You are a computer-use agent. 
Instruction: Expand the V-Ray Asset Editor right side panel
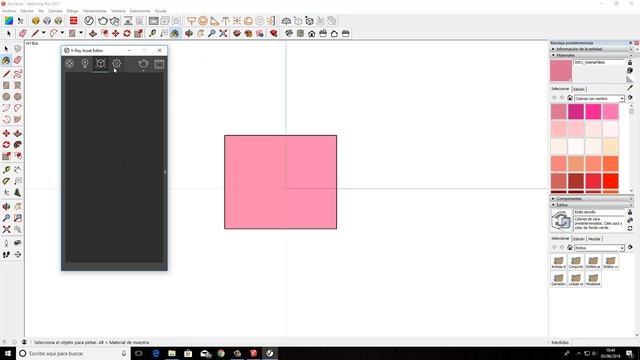(x=165, y=172)
